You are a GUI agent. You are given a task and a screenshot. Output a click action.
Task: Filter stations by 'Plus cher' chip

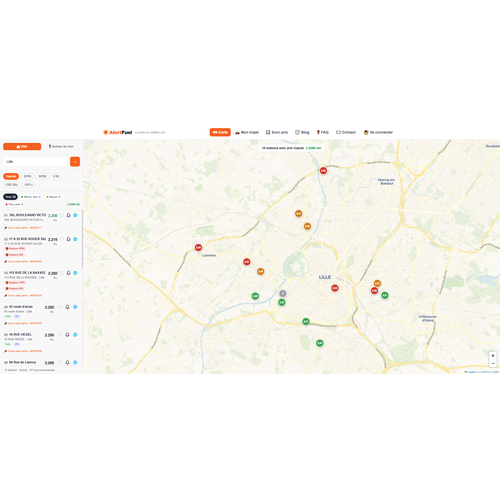click(x=14, y=204)
